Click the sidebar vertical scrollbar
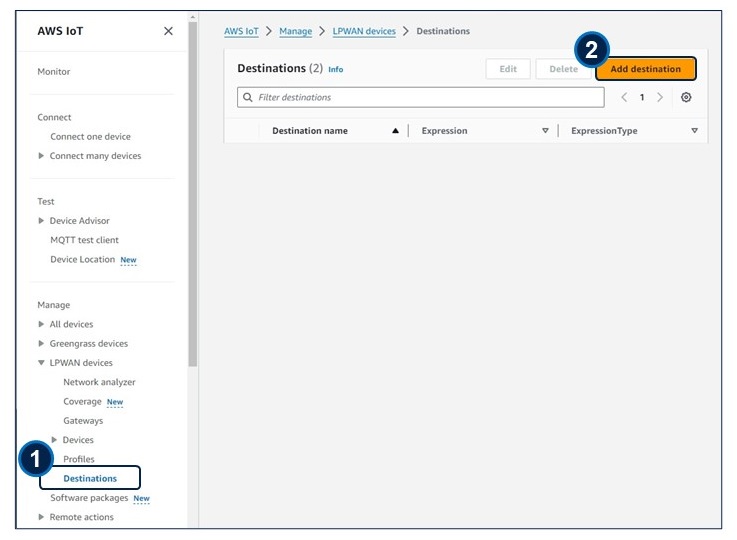Image resolution: width=737 pixels, height=540 pixels. point(193,193)
